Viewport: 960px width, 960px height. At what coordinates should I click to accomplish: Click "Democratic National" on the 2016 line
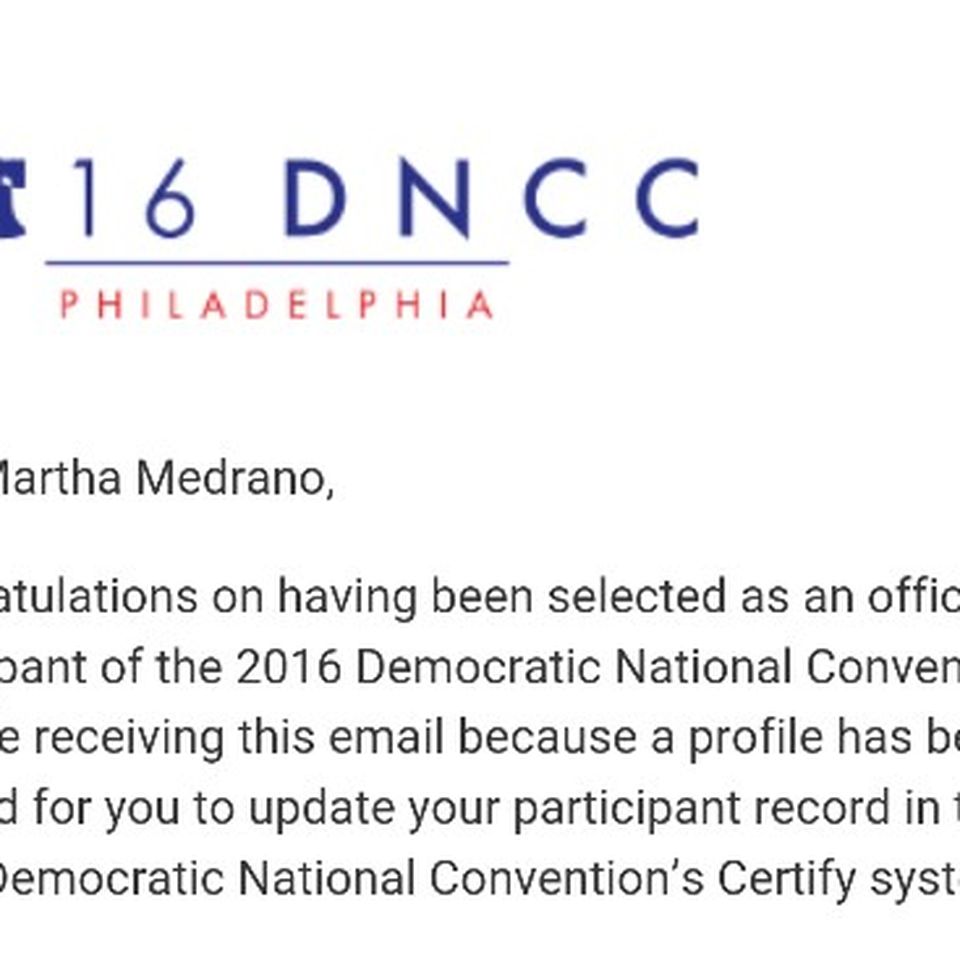pos(574,667)
